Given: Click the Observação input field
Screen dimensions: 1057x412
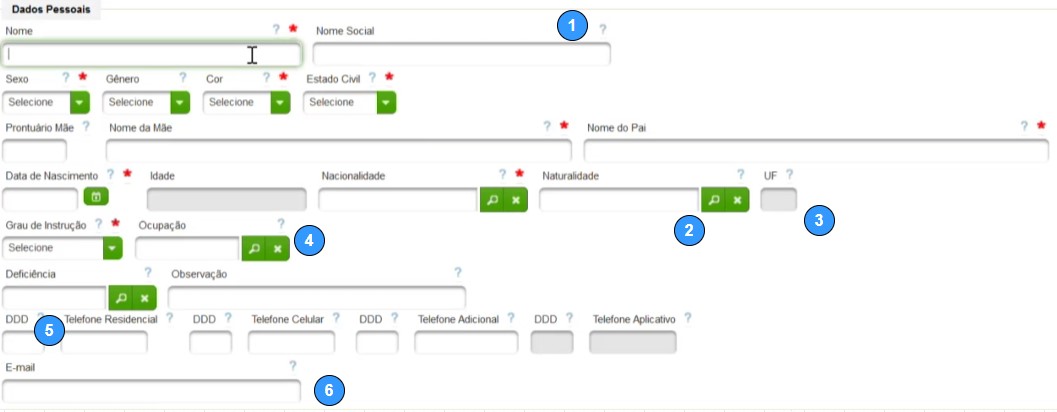Looking at the screenshot, I should tap(317, 297).
